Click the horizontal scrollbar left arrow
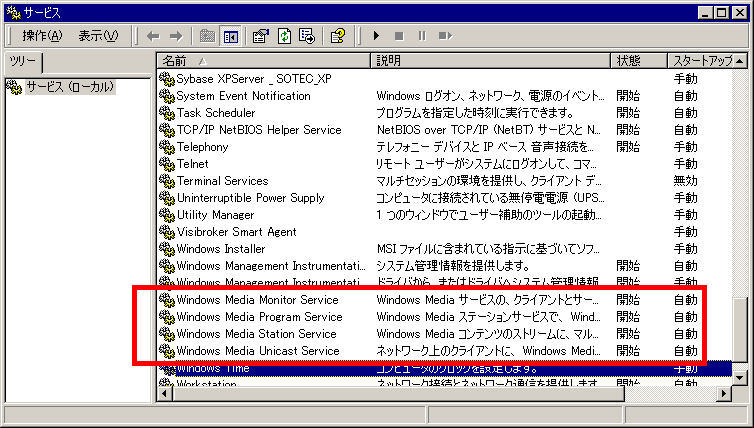 (165, 394)
